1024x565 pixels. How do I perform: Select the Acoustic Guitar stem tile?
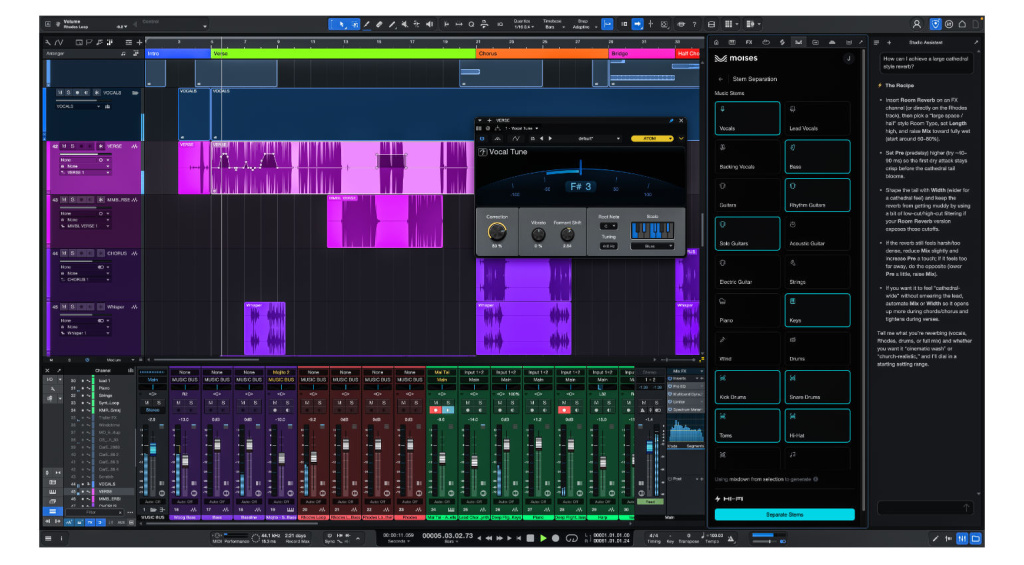[818, 234]
